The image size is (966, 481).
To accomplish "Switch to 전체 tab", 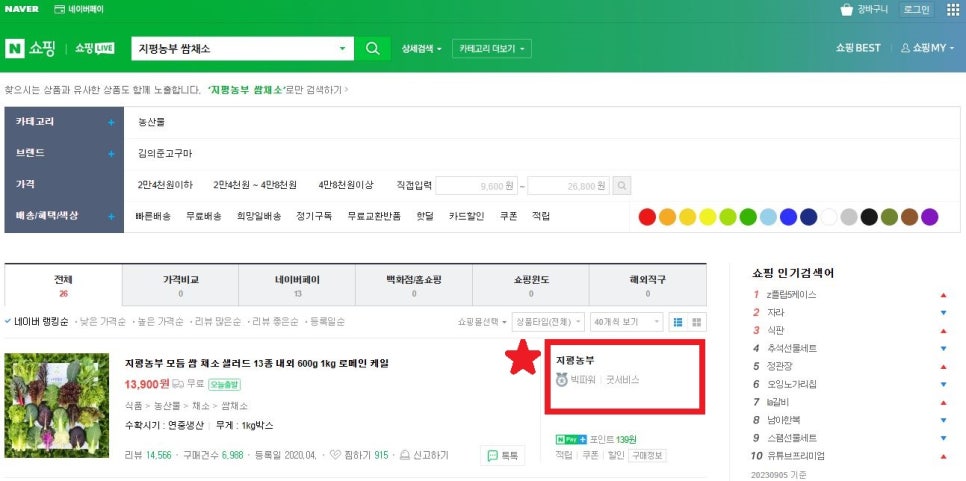I will [x=63, y=286].
